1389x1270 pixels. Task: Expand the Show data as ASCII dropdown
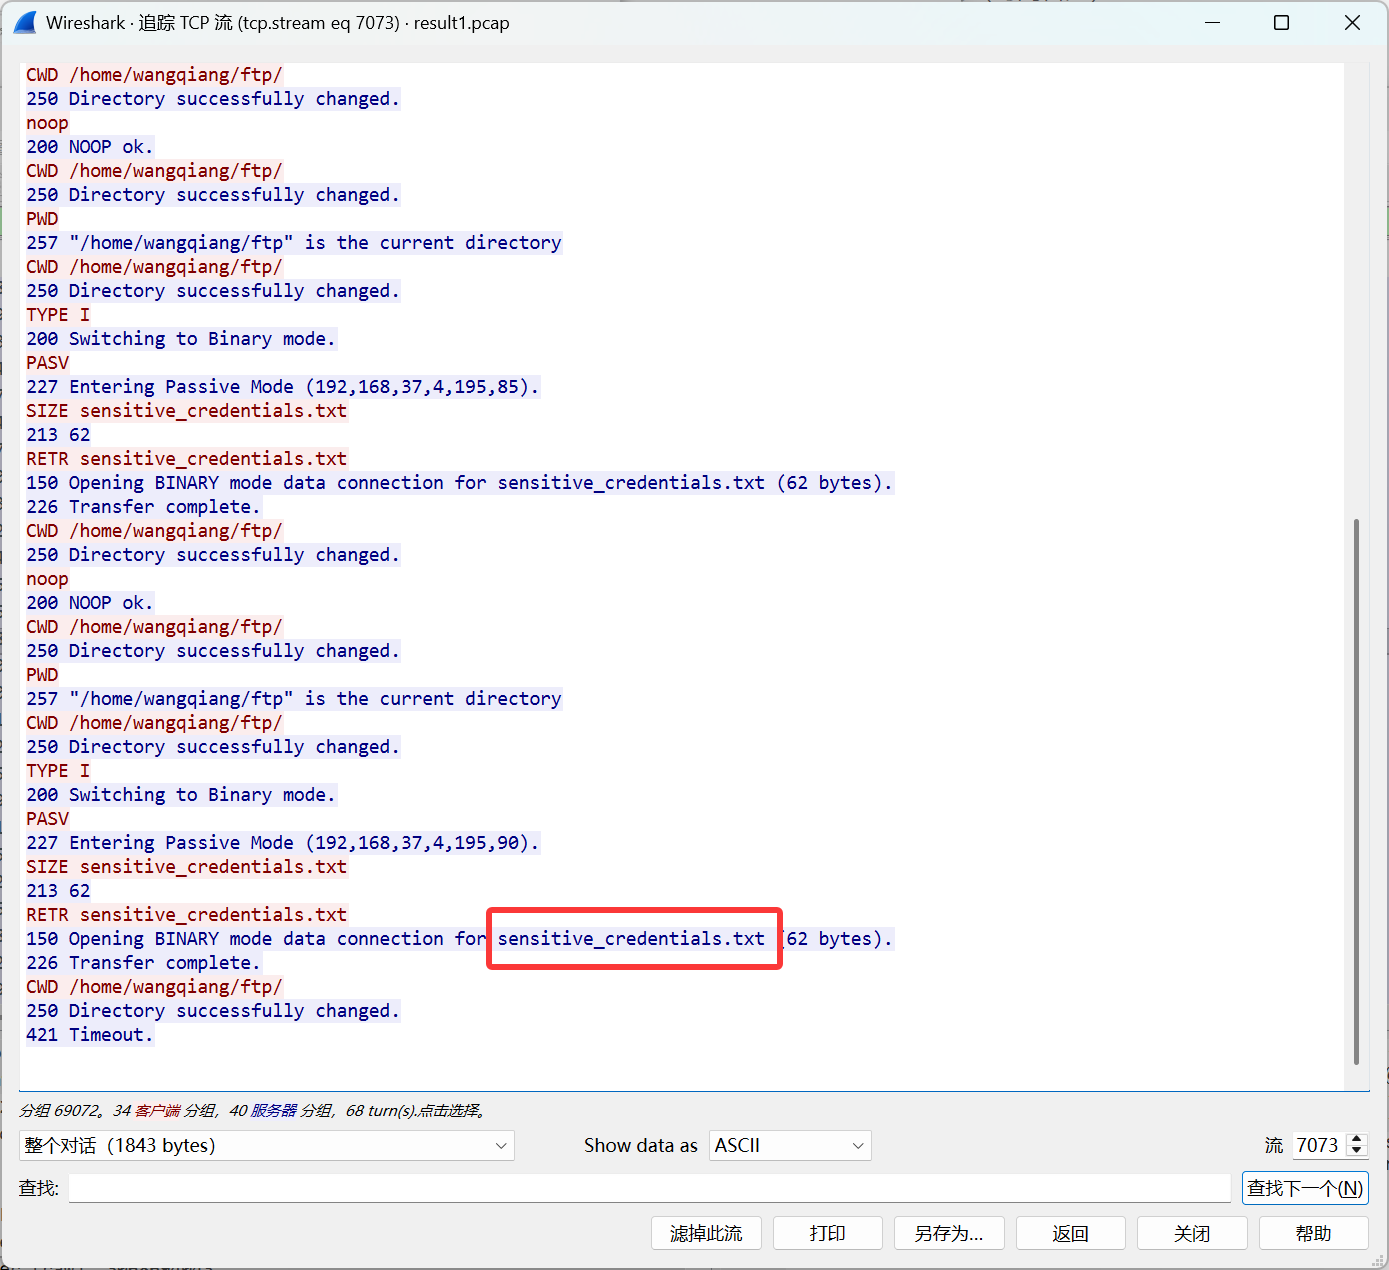(789, 1145)
